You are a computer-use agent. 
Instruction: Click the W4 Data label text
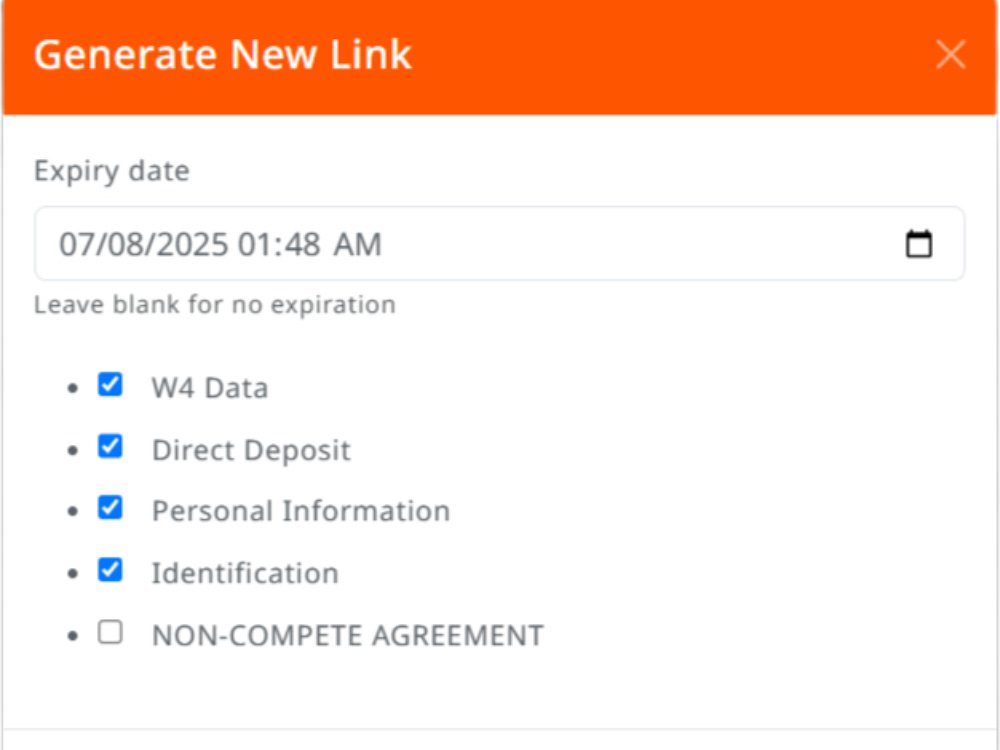tap(210, 388)
